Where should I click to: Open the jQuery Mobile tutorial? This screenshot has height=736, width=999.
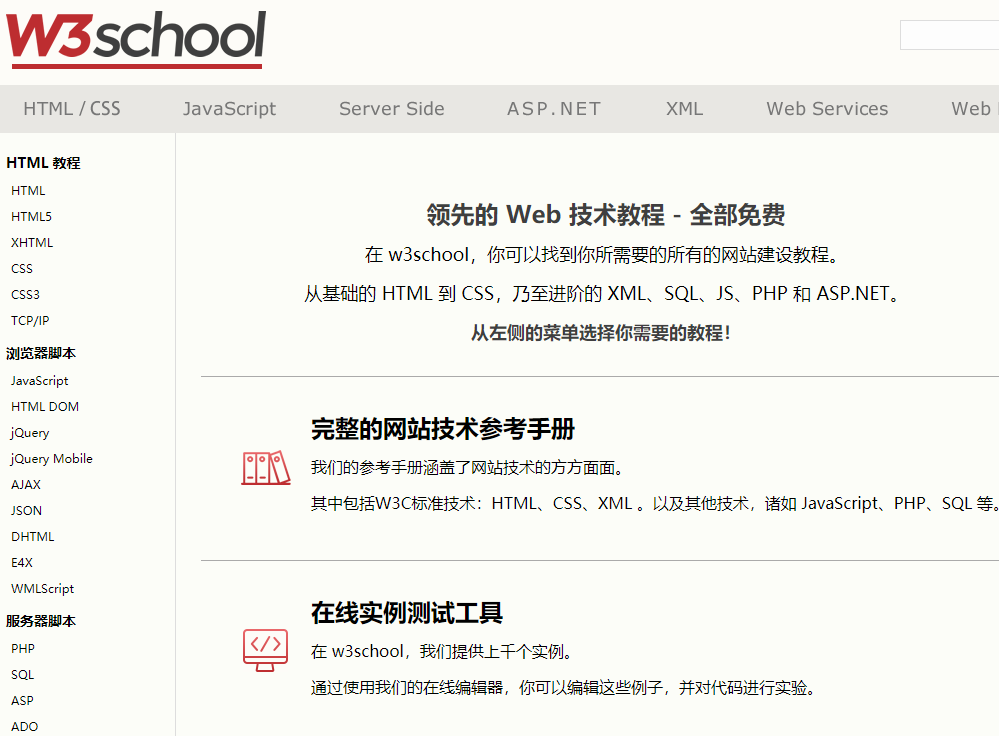(51, 458)
